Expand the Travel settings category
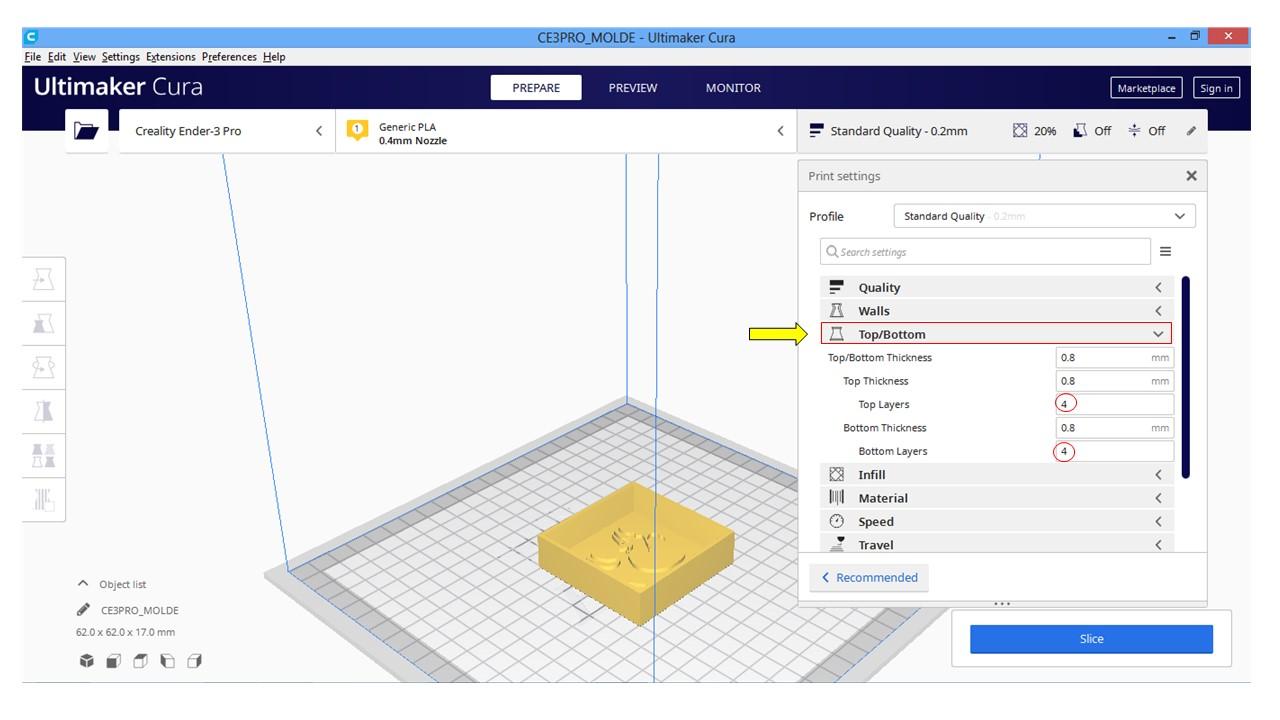 (996, 545)
